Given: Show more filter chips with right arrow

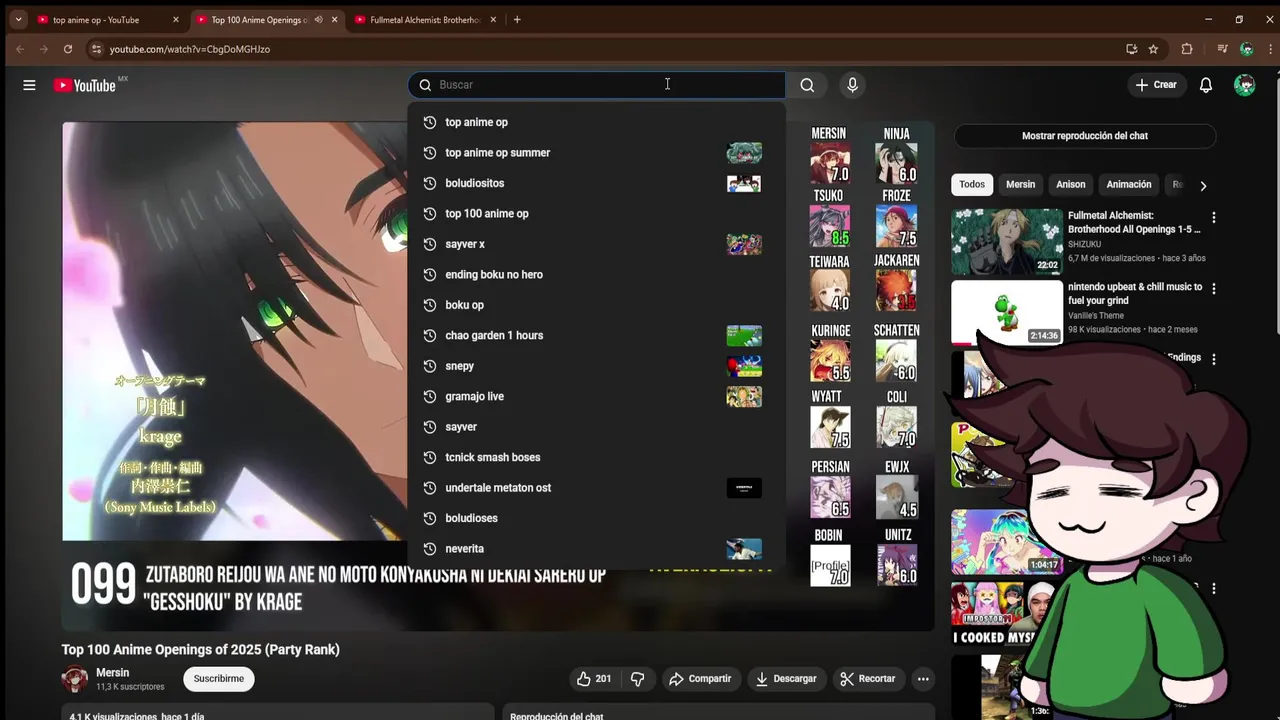Looking at the screenshot, I should click(x=1203, y=186).
